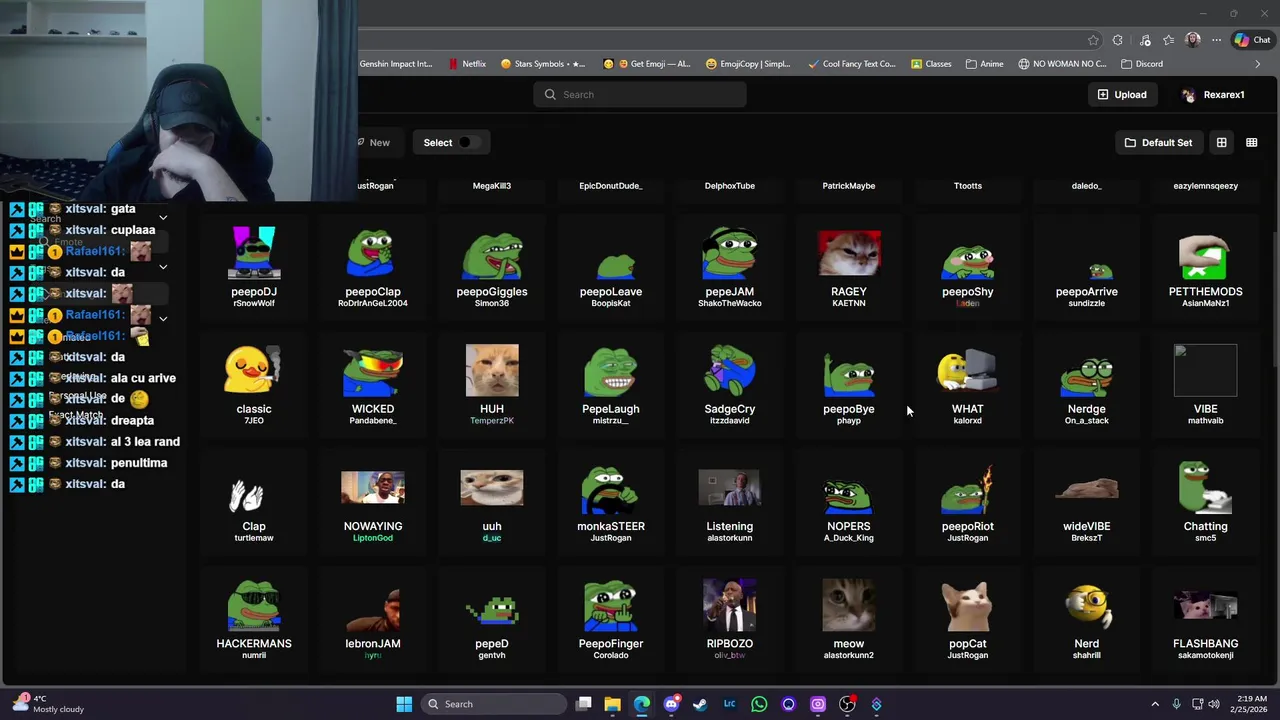Viewport: 1280px width, 720px height.
Task: Focus the emote Search field
Action: 640,94
